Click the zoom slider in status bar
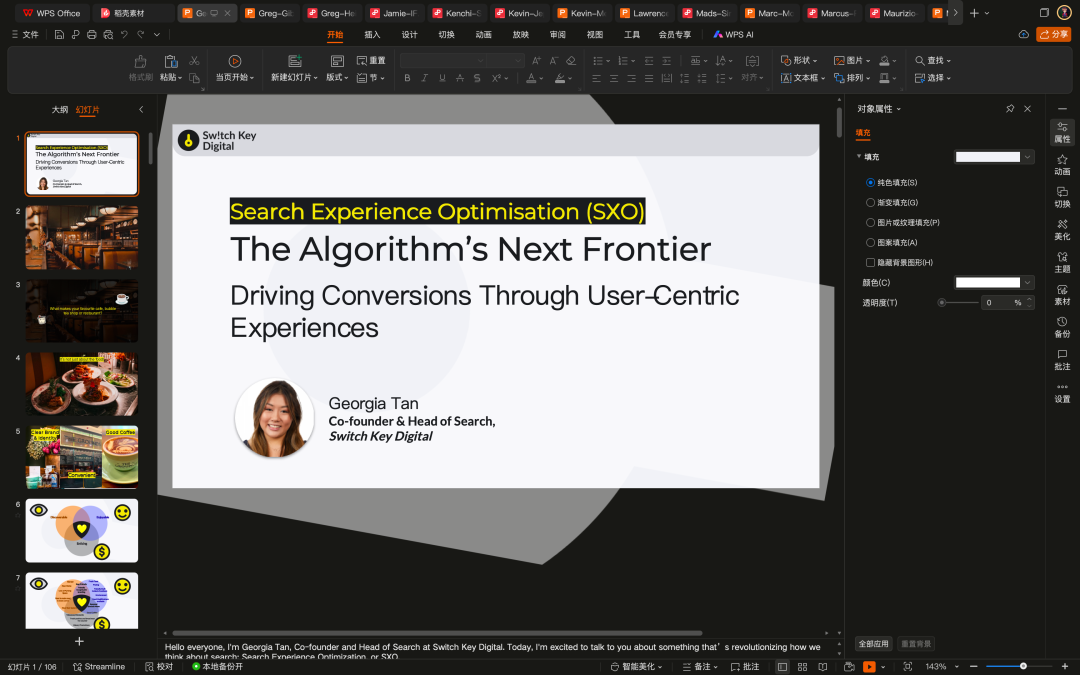This screenshot has width=1080, height=675. click(x=1024, y=666)
